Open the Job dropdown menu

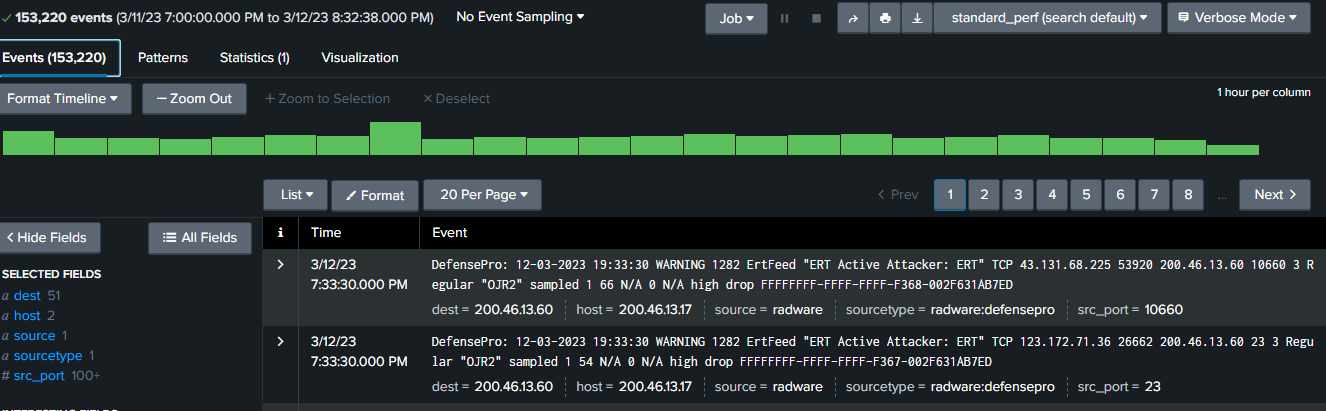[x=736, y=18]
